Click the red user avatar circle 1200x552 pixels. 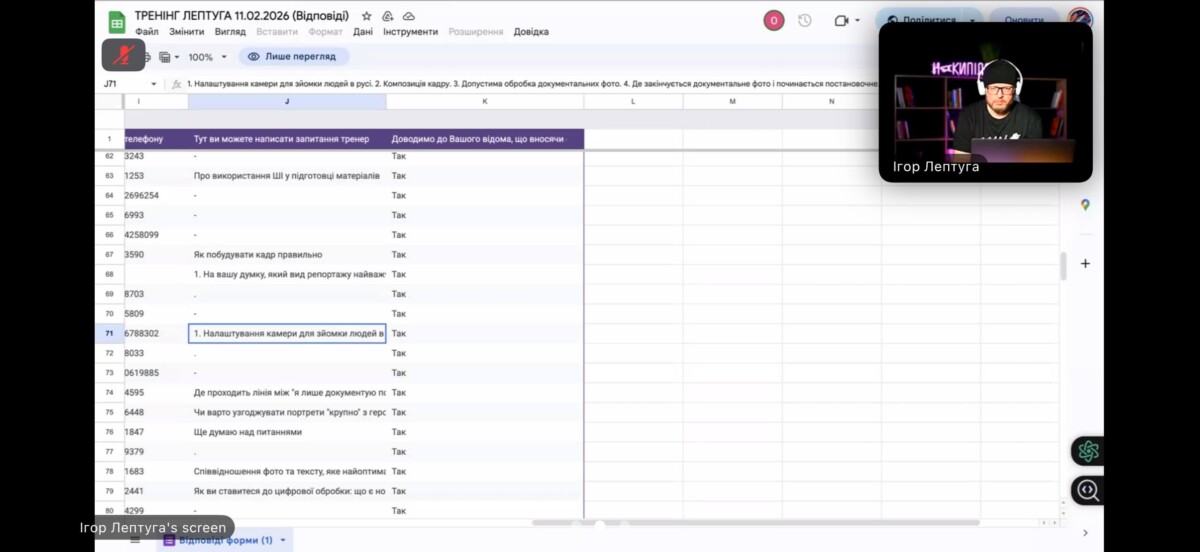pos(773,20)
